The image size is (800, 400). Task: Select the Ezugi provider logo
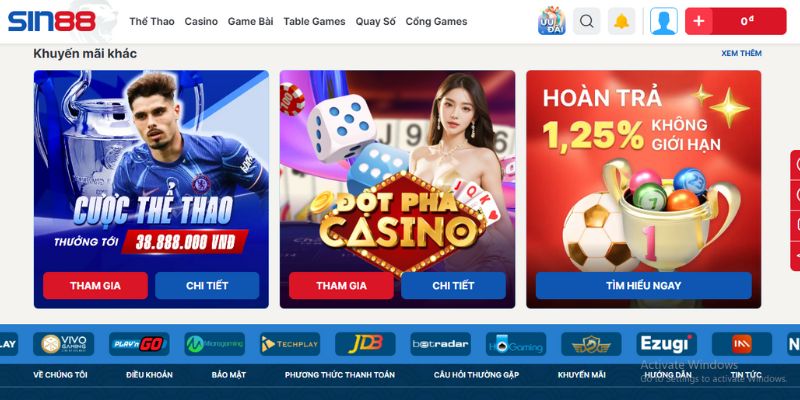click(667, 344)
